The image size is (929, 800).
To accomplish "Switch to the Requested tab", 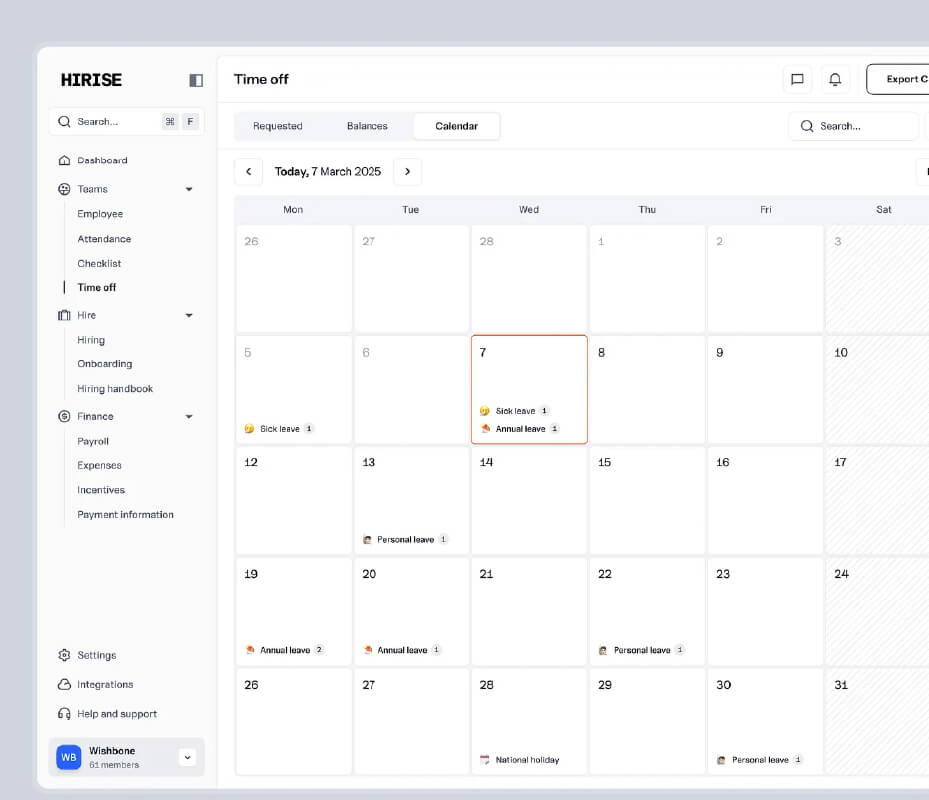I will click(278, 126).
